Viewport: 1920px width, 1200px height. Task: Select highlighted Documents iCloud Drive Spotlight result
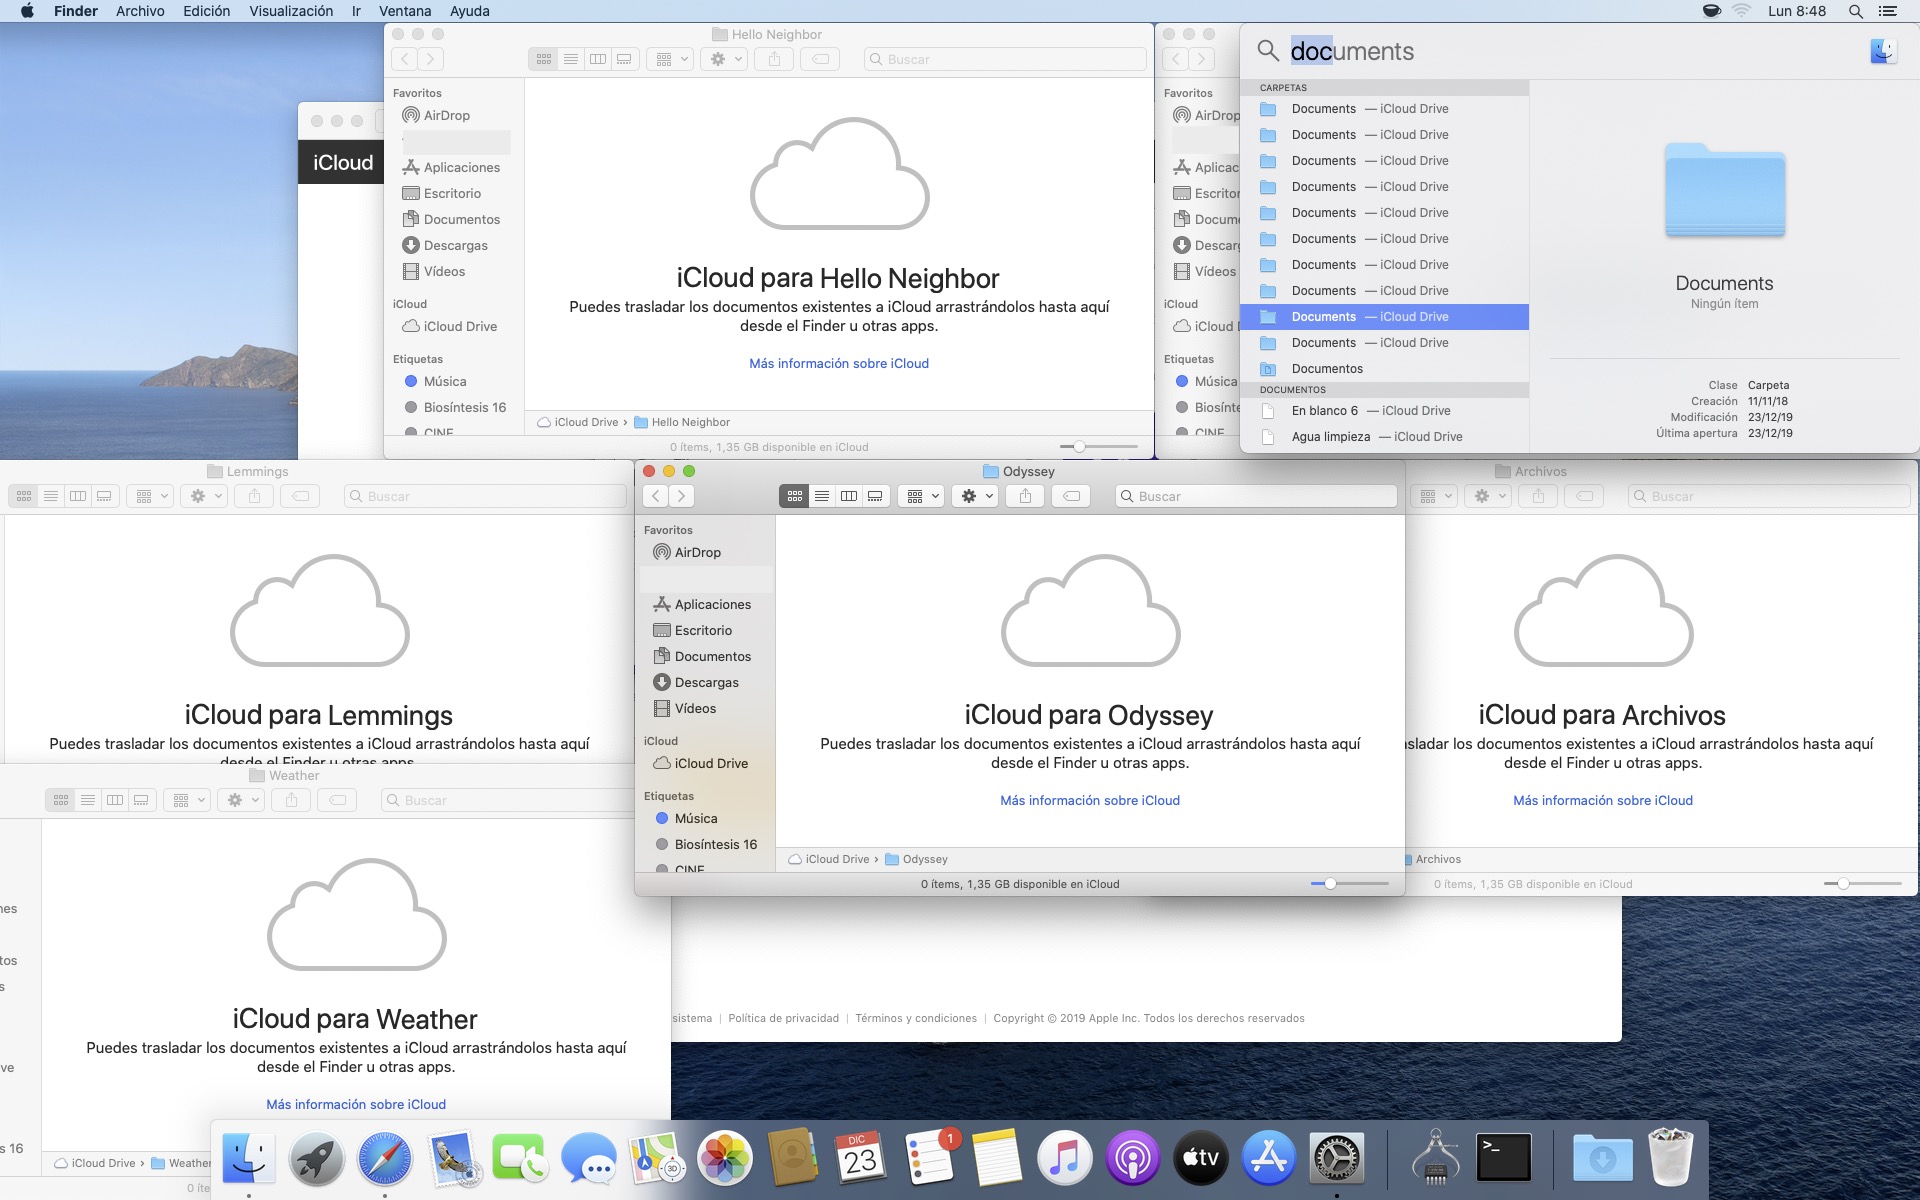click(x=1384, y=317)
